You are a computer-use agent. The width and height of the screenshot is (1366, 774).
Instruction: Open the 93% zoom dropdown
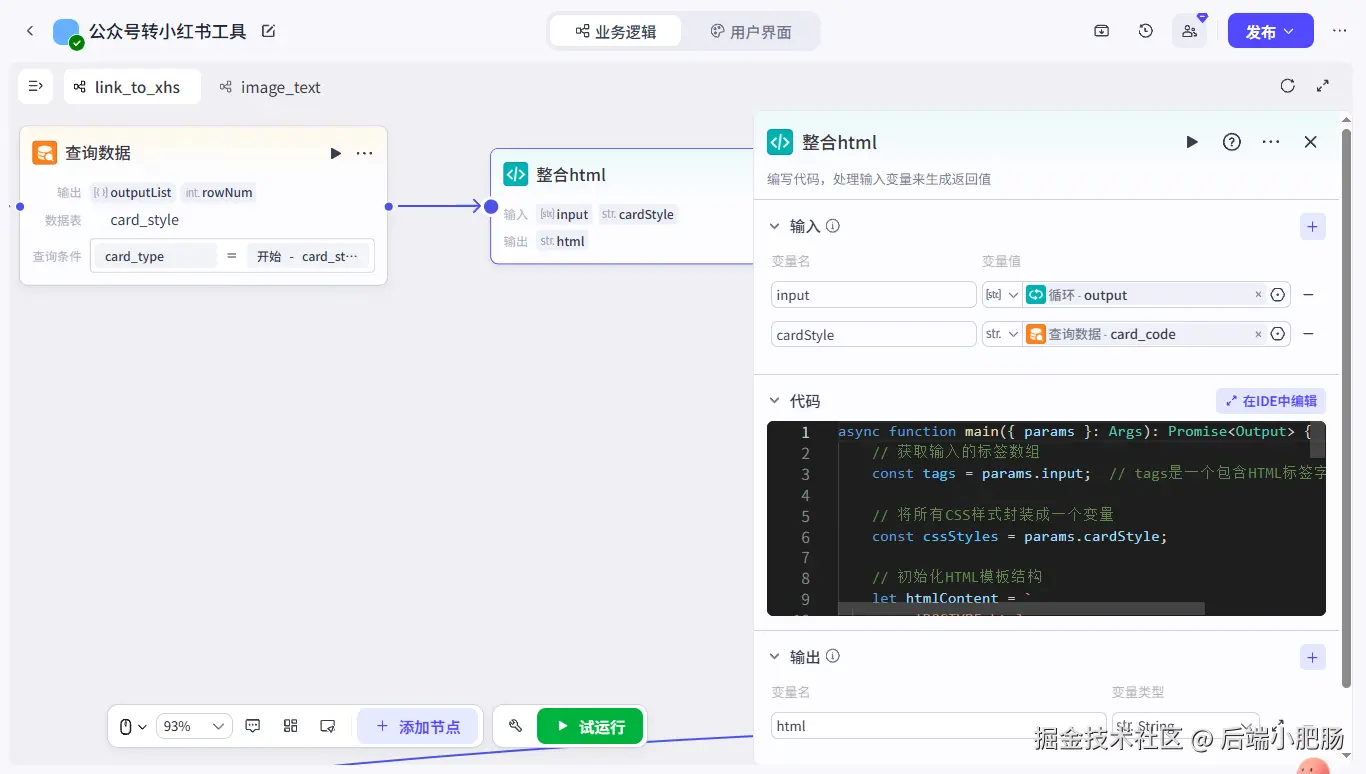click(194, 726)
